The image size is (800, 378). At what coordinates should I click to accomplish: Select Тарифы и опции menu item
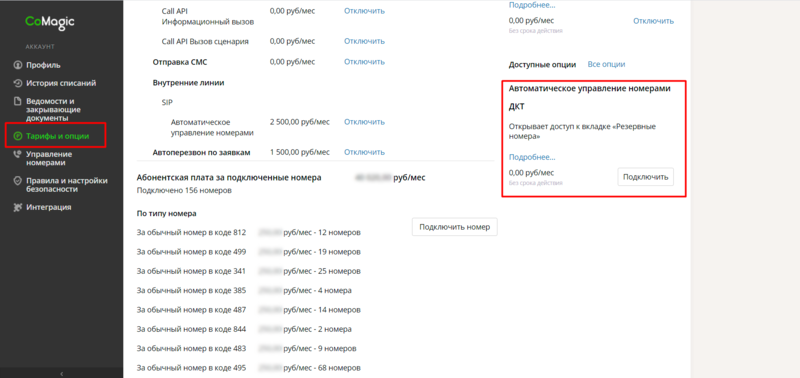tap(58, 136)
